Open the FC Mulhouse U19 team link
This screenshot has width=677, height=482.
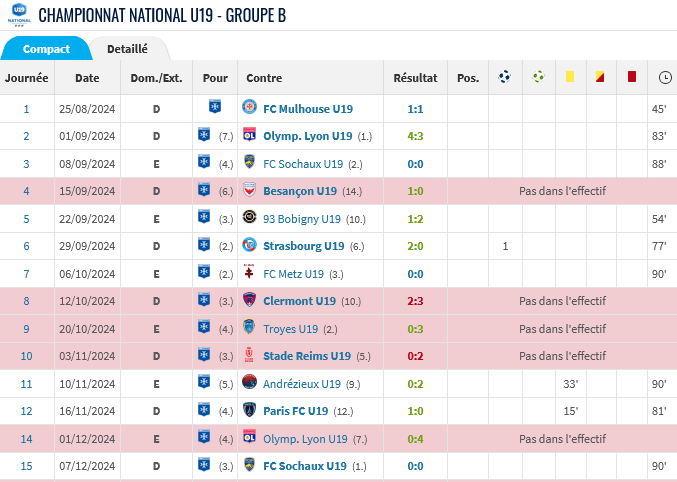(x=308, y=109)
